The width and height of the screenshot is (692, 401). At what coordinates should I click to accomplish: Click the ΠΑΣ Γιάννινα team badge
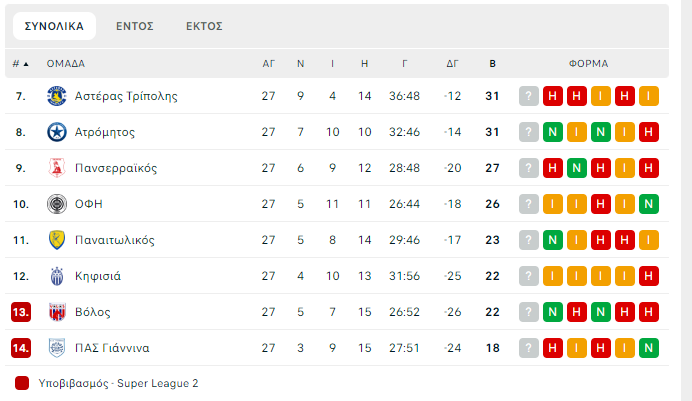[x=56, y=348]
